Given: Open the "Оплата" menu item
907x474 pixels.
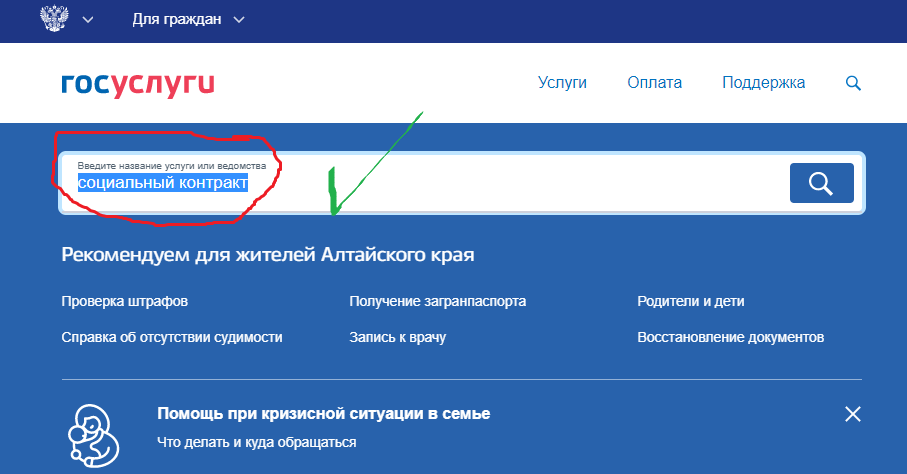Looking at the screenshot, I should (654, 83).
